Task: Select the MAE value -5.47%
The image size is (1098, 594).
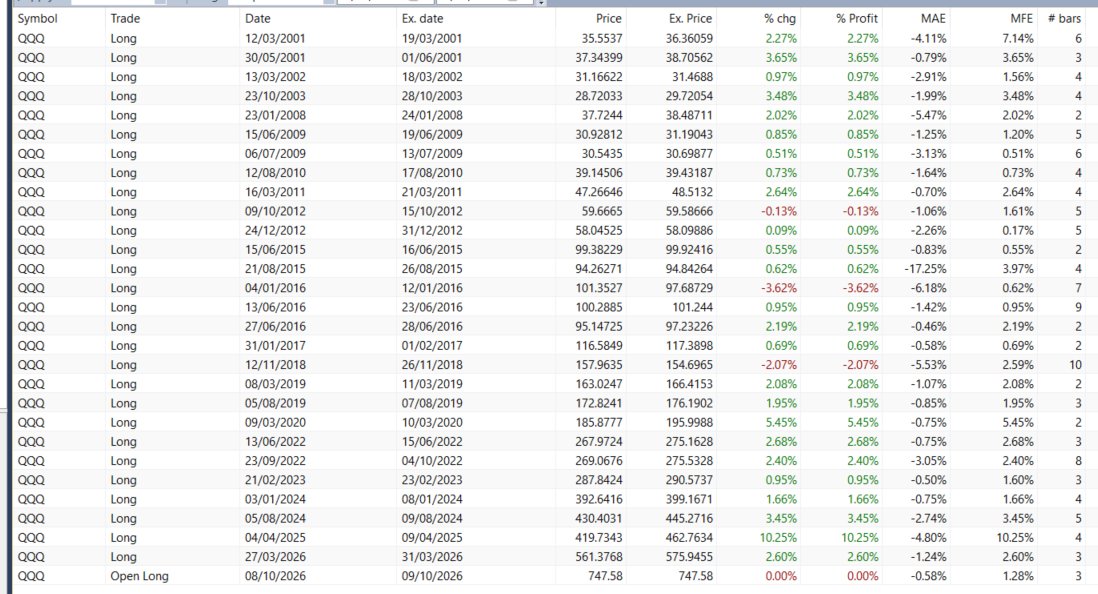Action: point(929,115)
